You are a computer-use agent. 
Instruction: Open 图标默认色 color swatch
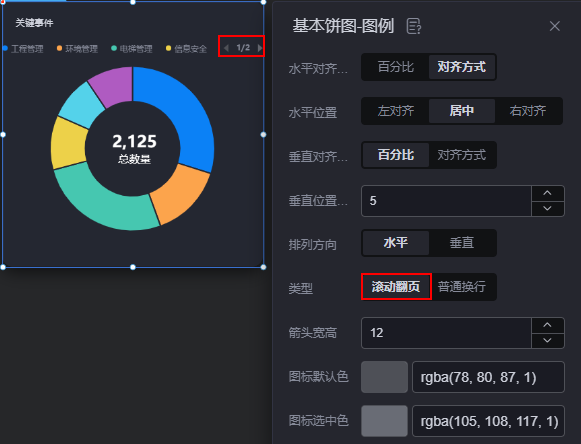384,377
